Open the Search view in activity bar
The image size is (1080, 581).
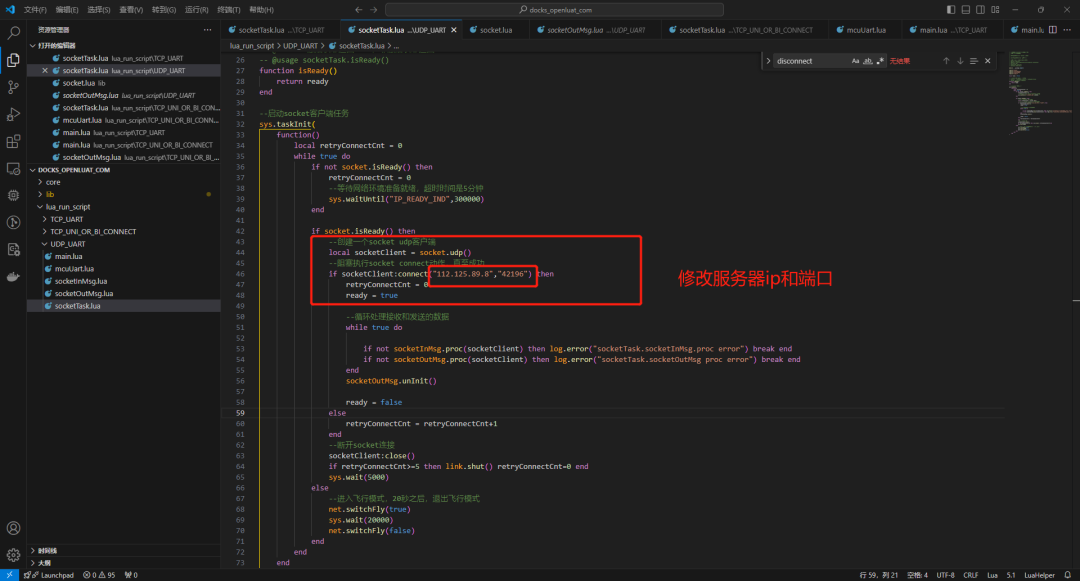pyautogui.click(x=13, y=32)
